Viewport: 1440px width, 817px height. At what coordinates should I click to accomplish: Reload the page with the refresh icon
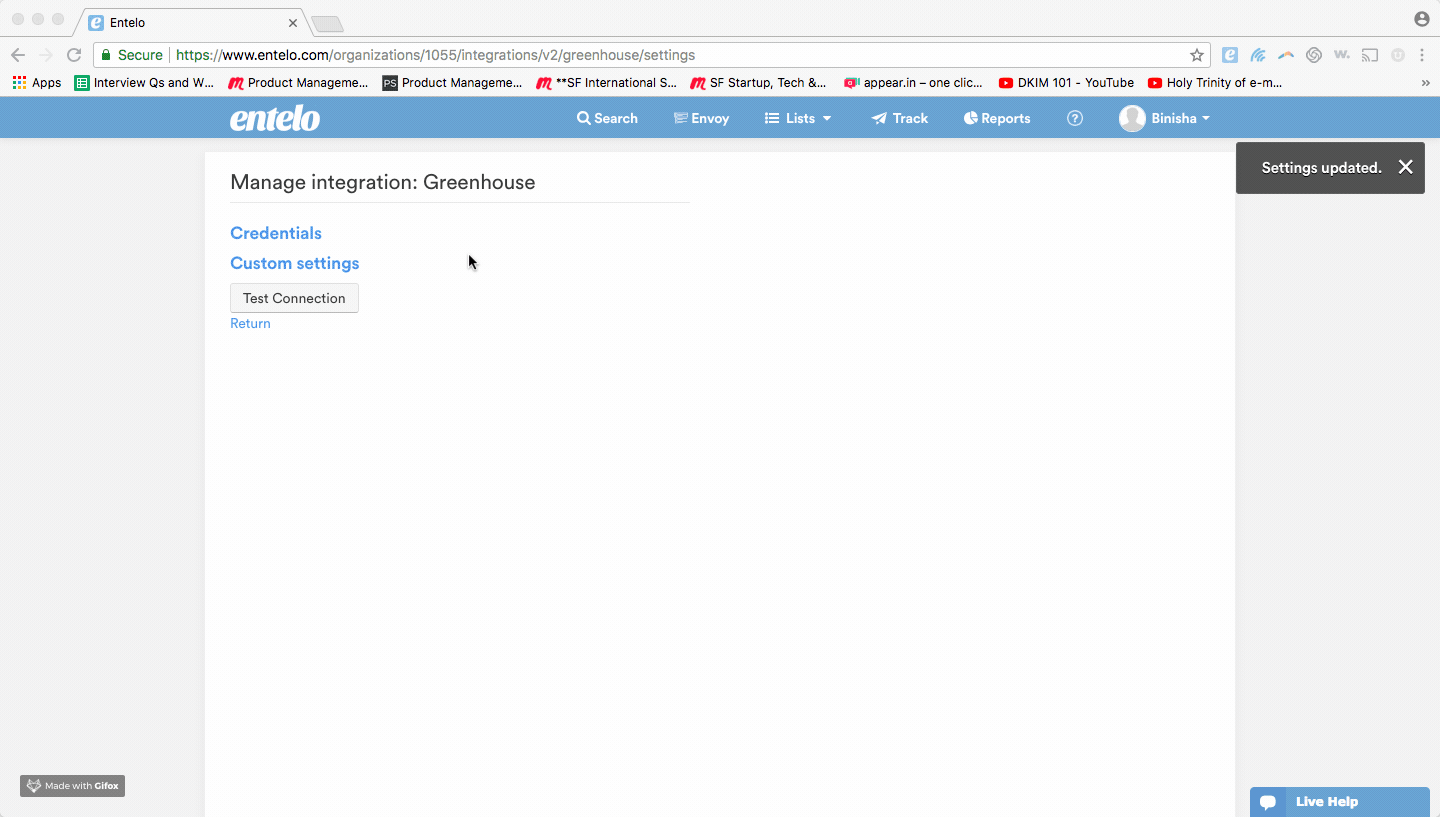pos(74,55)
